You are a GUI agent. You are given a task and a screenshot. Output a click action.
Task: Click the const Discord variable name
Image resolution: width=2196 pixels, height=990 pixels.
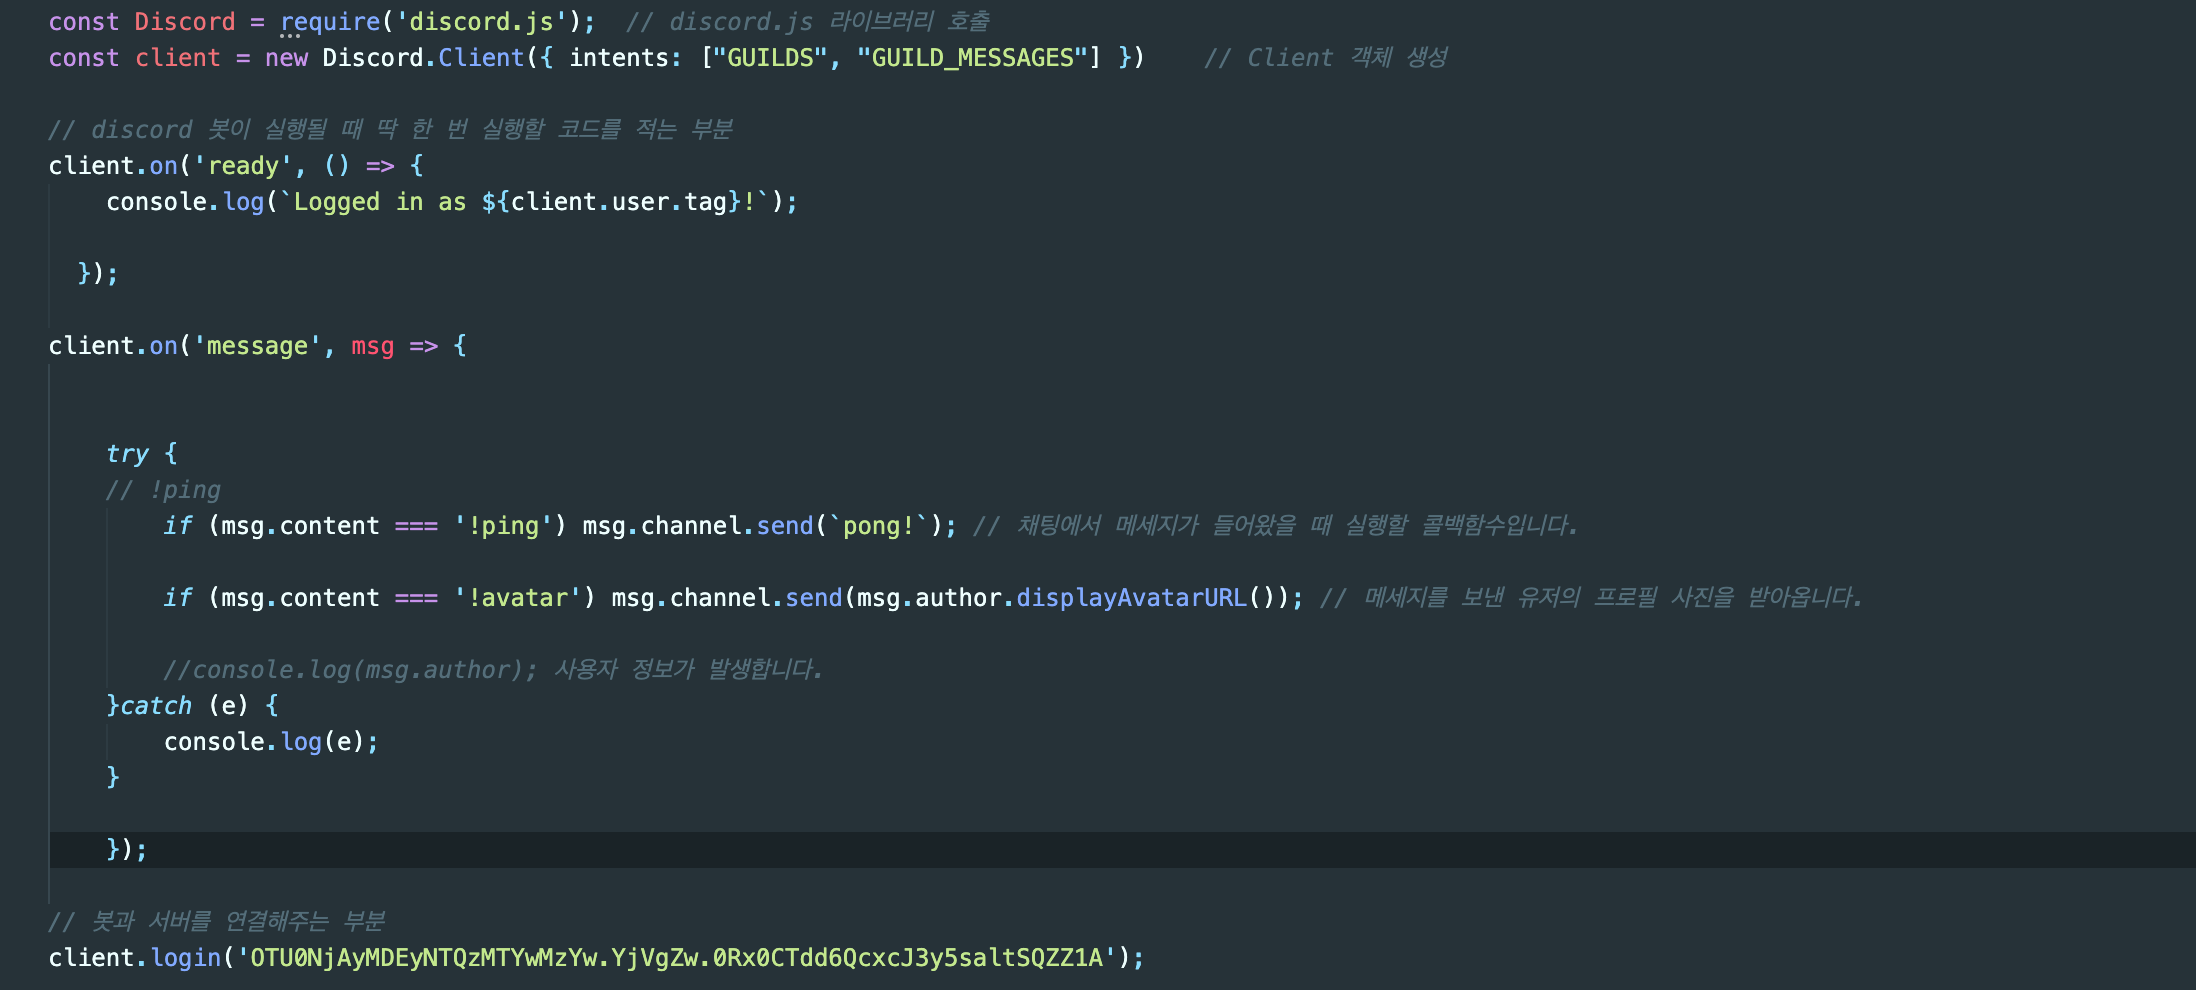(185, 22)
